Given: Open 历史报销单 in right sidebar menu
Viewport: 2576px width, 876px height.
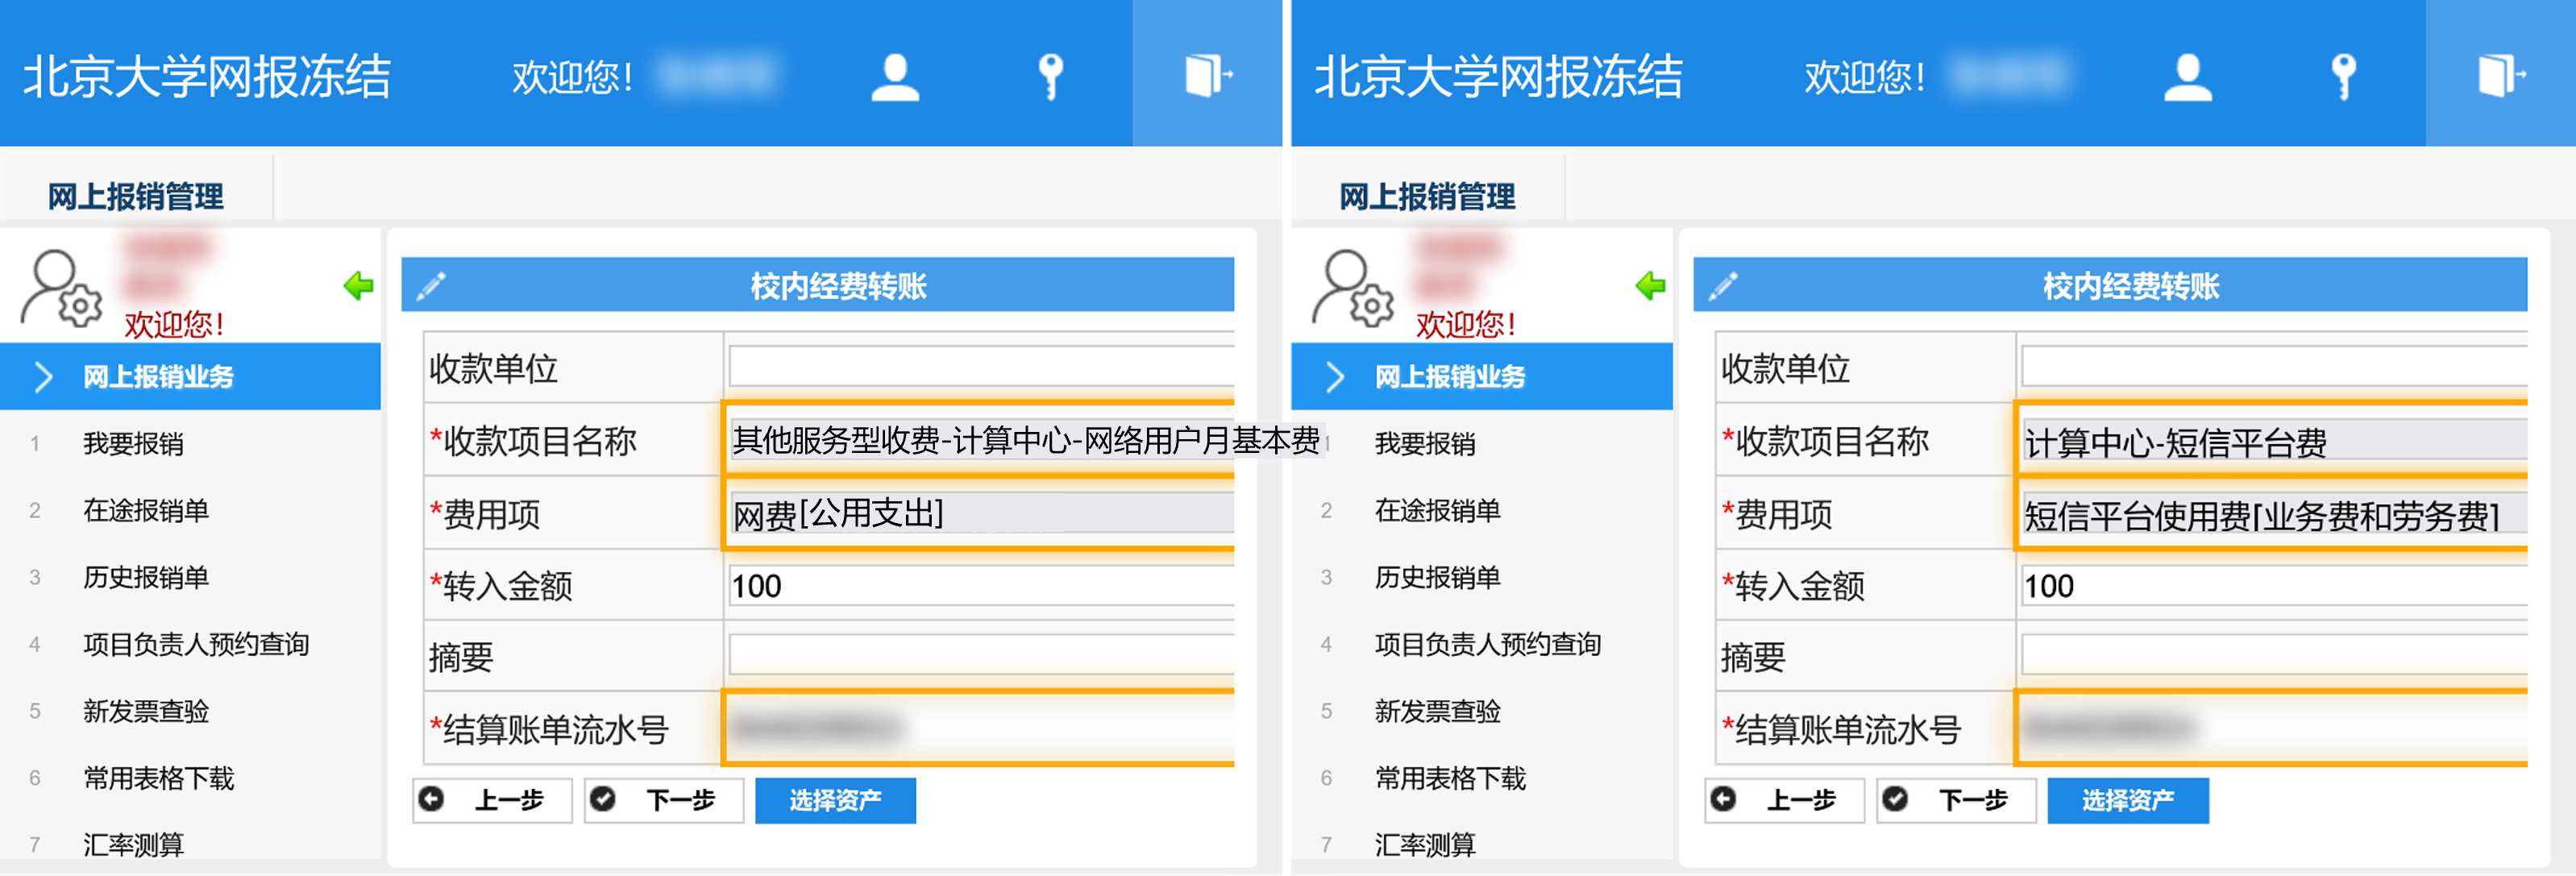Looking at the screenshot, I should click(x=1437, y=577).
